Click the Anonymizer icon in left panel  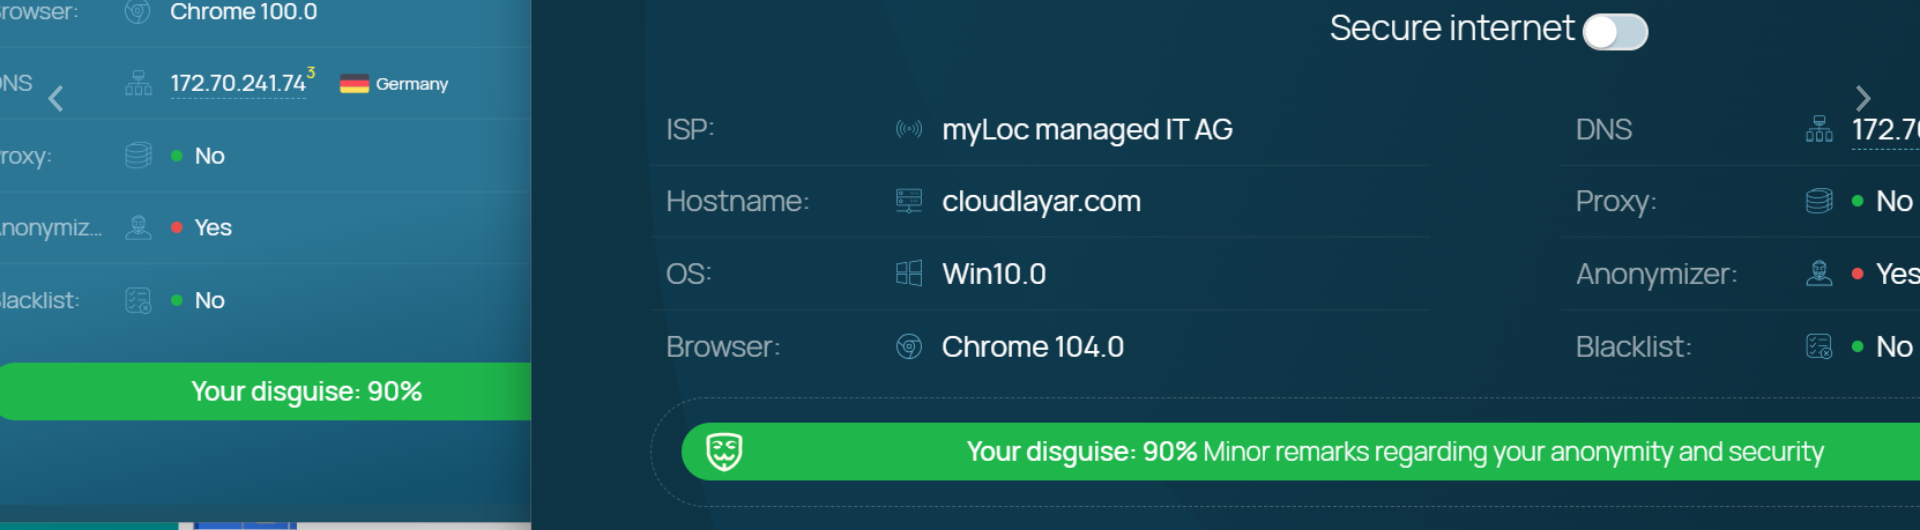point(138,227)
